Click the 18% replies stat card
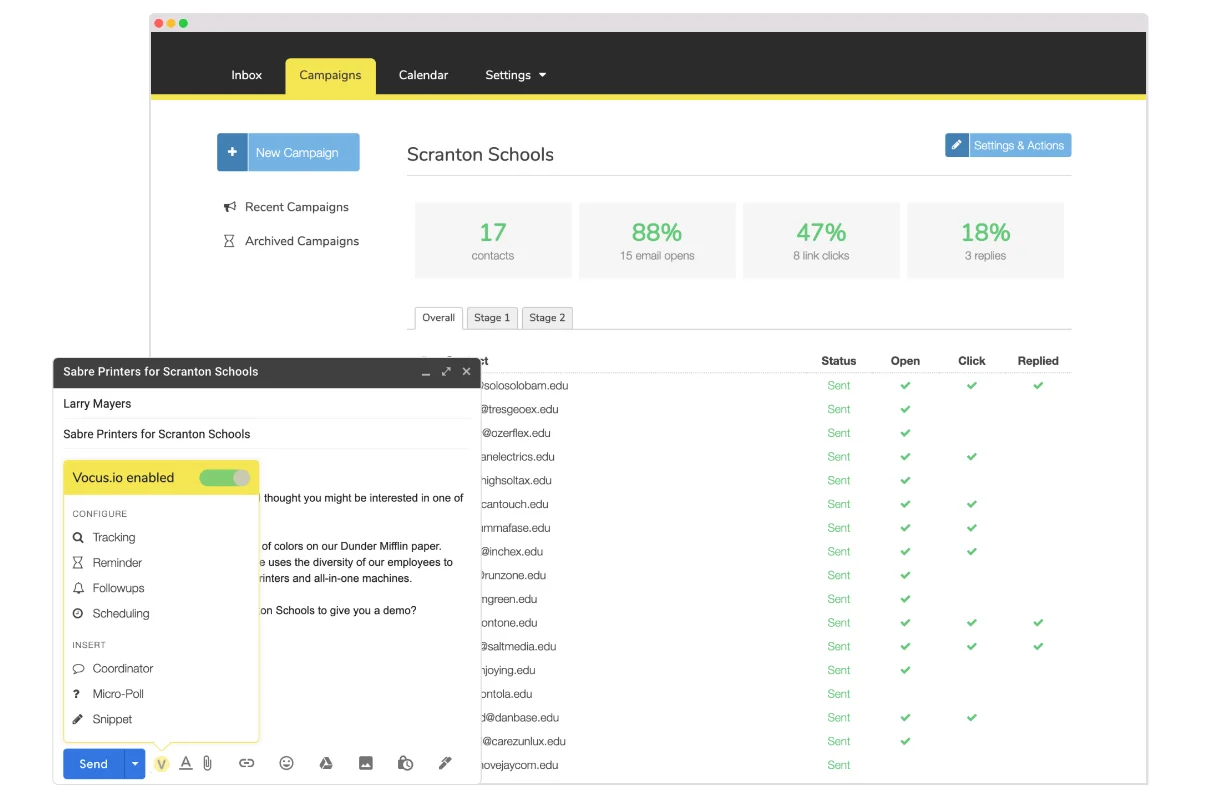Image resolution: width=1214 pixels, height=802 pixels. [x=985, y=240]
